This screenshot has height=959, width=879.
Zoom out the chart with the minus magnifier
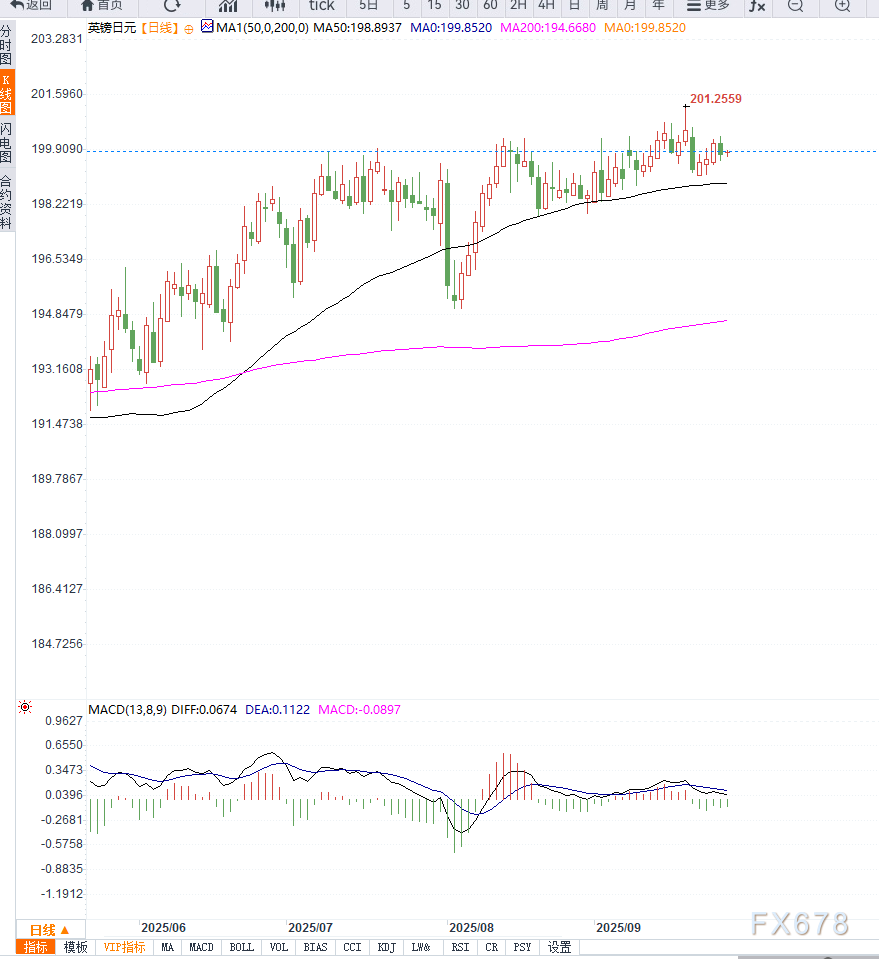[x=795, y=6]
